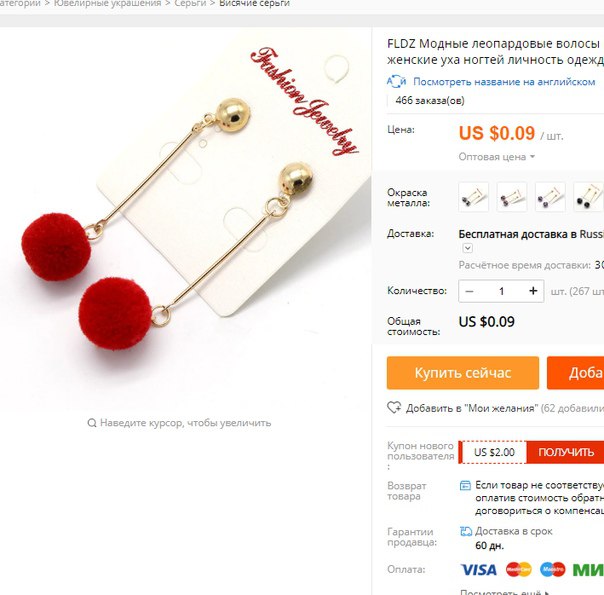Click ПОЛУЧИТЬ to claim the coupon
This screenshot has height=595, width=604.
[x=566, y=452]
